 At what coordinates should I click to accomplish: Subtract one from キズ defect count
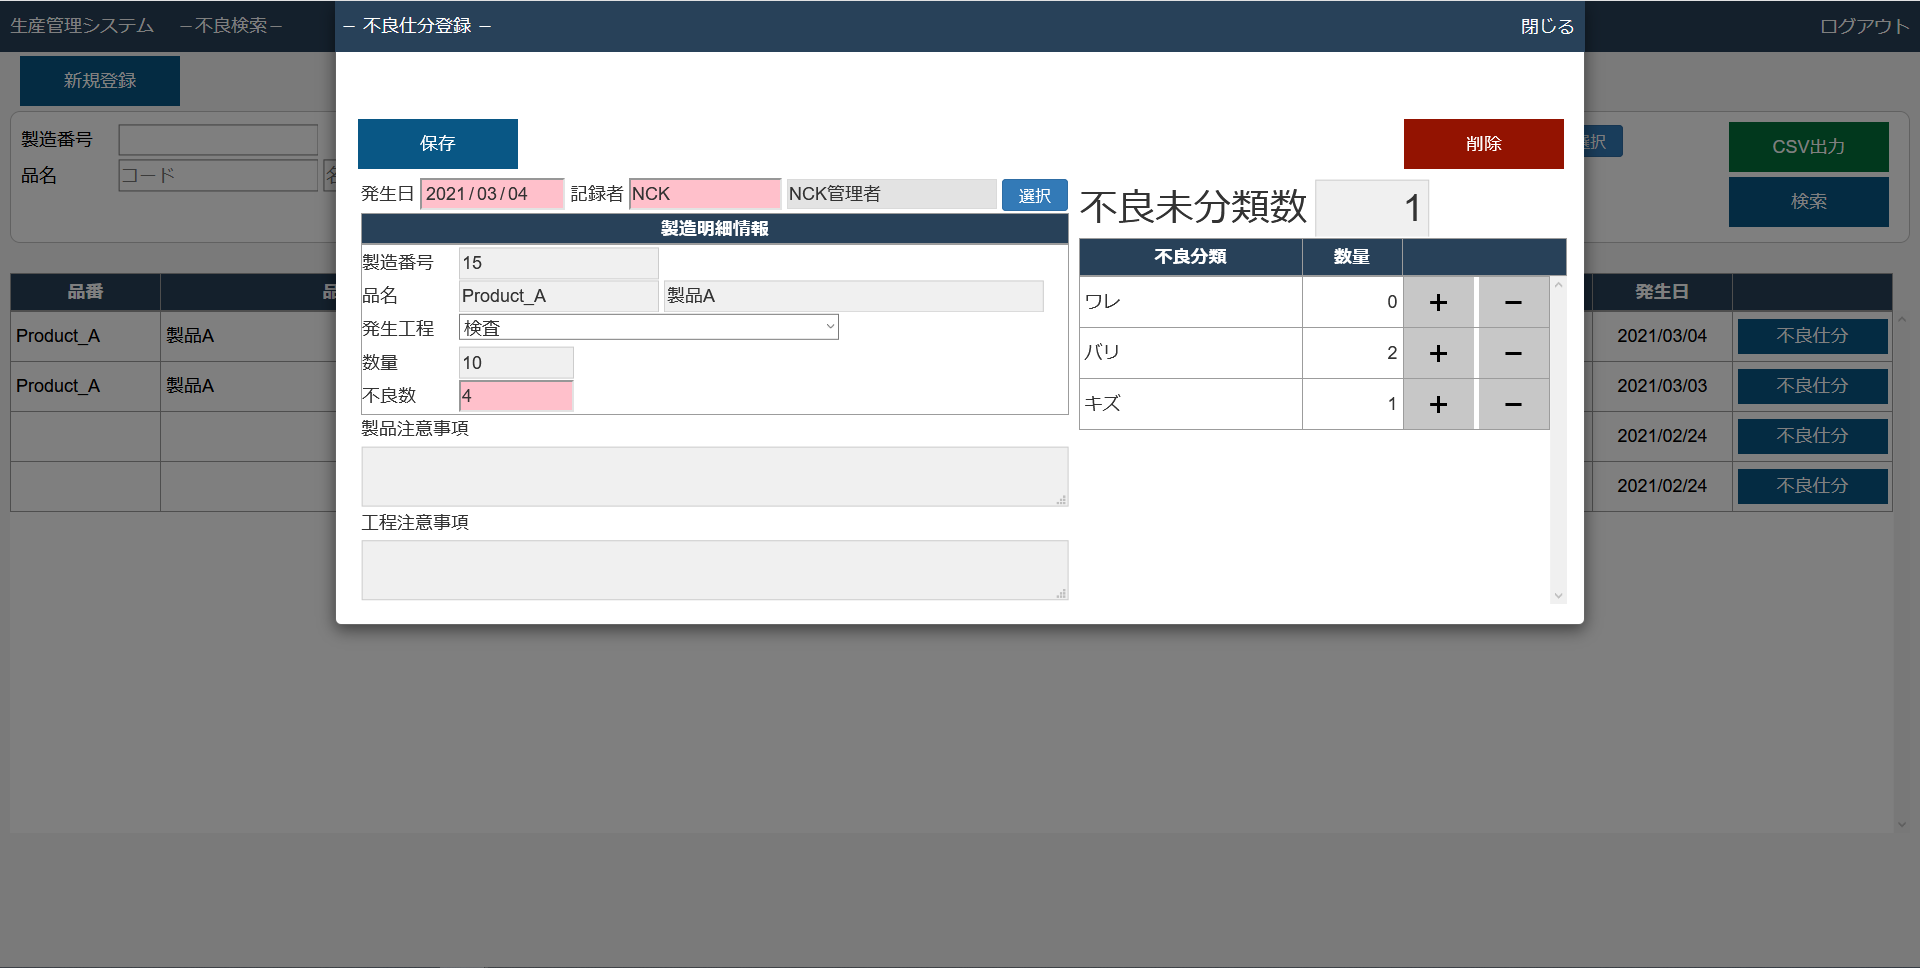coord(1513,404)
